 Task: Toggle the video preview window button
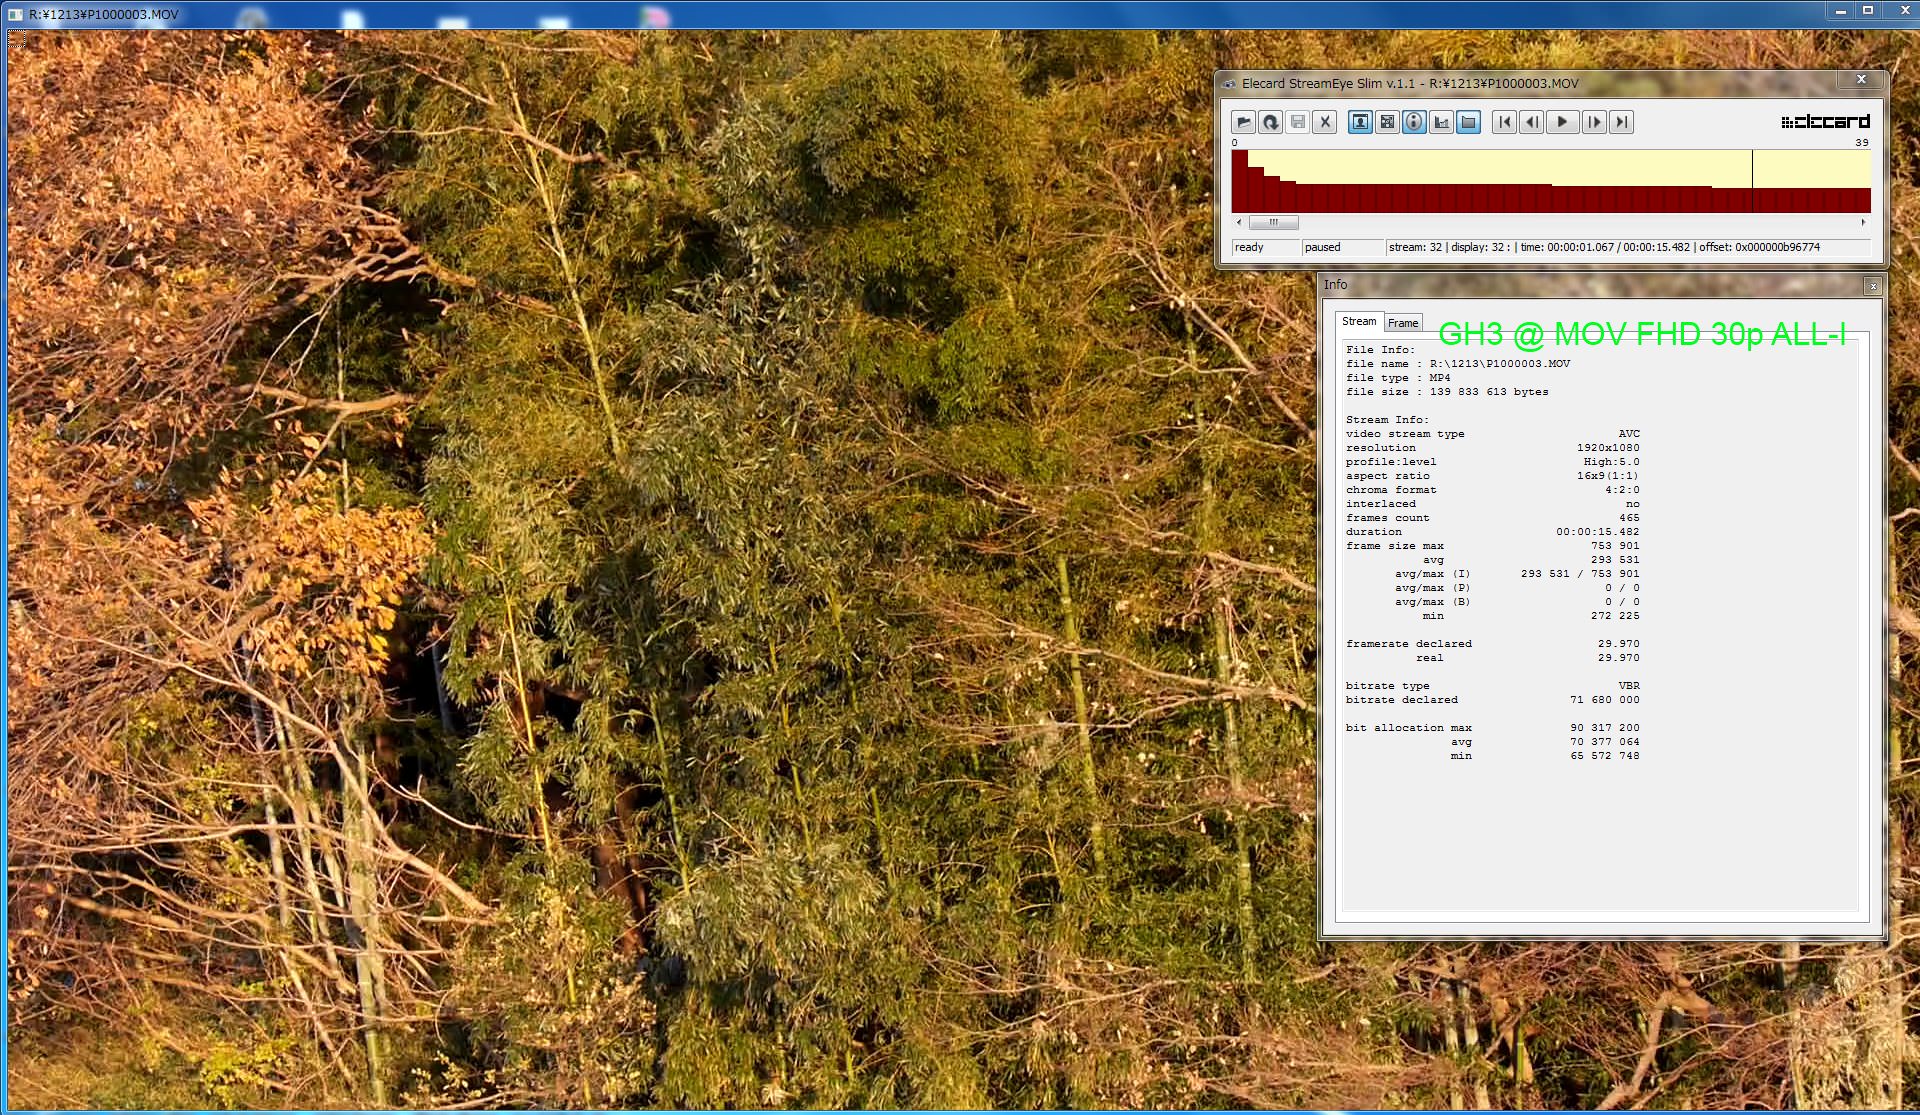[1360, 122]
